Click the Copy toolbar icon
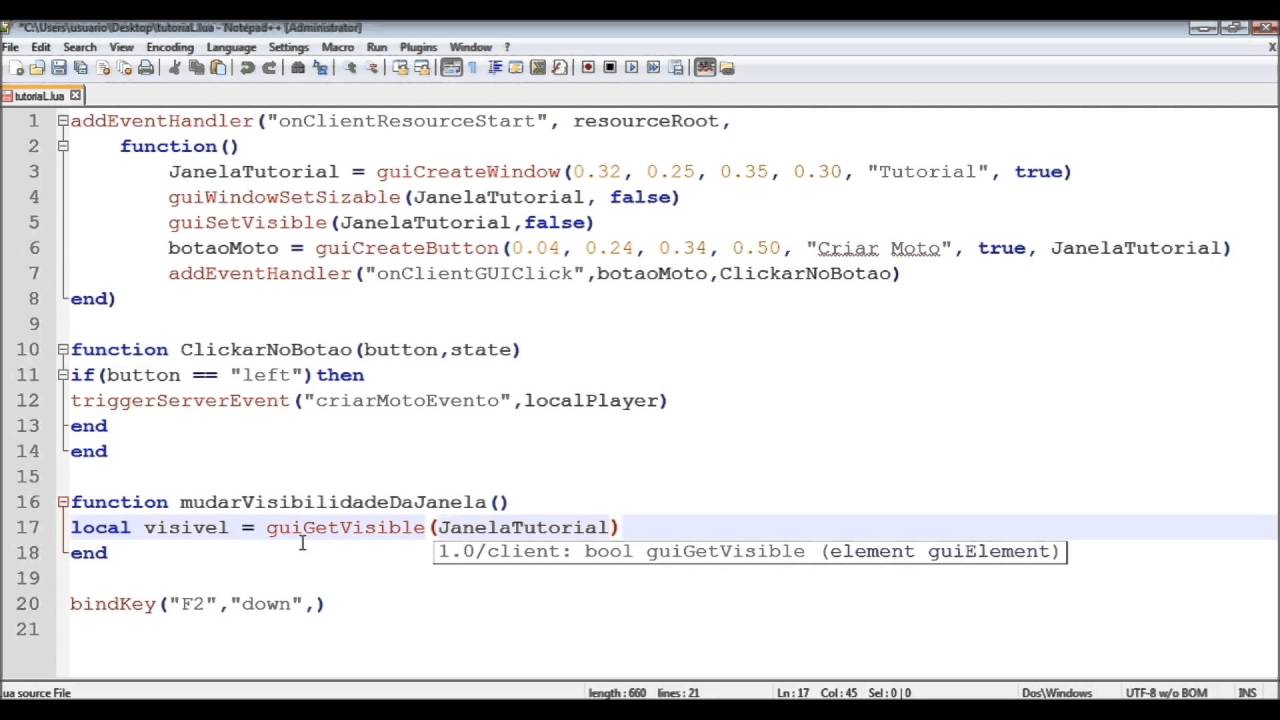The height and width of the screenshot is (720, 1280). pos(197,68)
